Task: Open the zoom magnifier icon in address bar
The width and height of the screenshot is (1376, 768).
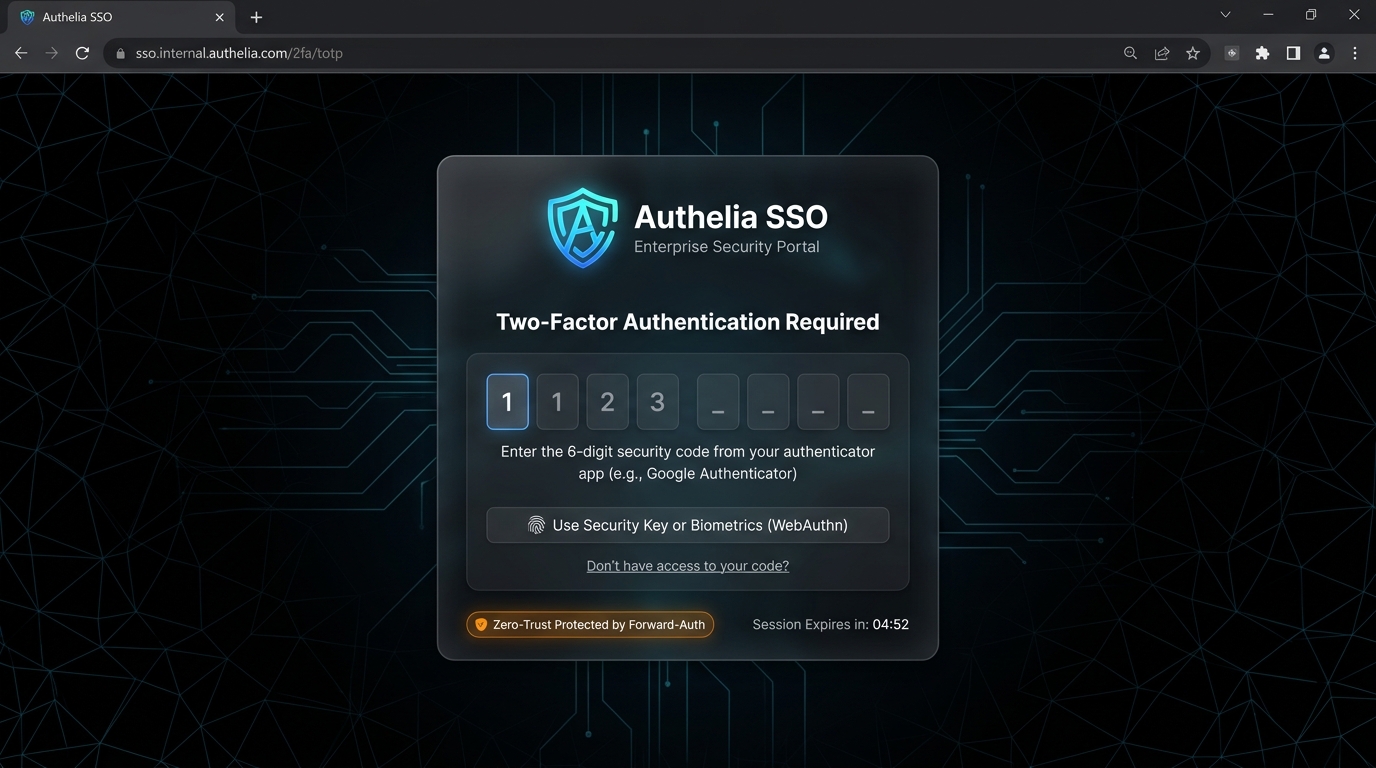Action: click(1130, 53)
